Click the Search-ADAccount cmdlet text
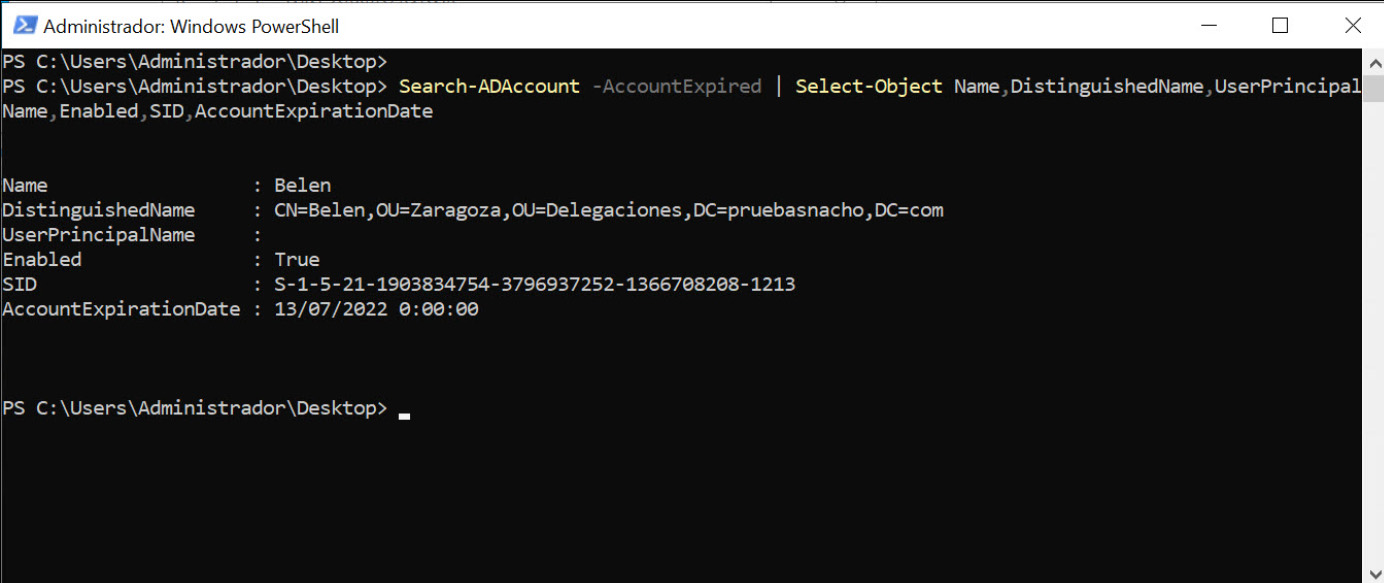 489,86
